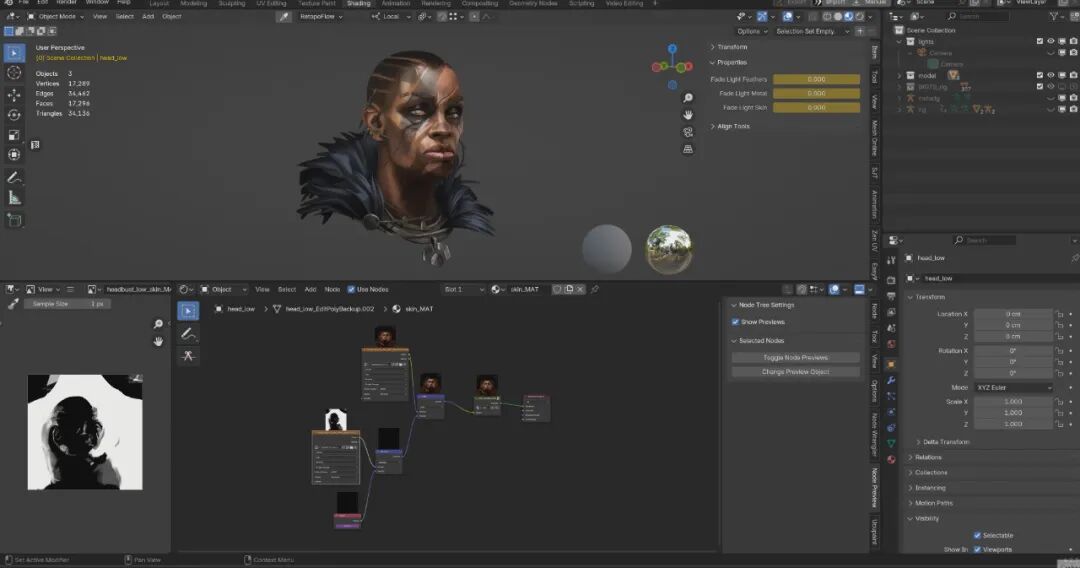Click Location X field in Transform panel

point(1012,314)
